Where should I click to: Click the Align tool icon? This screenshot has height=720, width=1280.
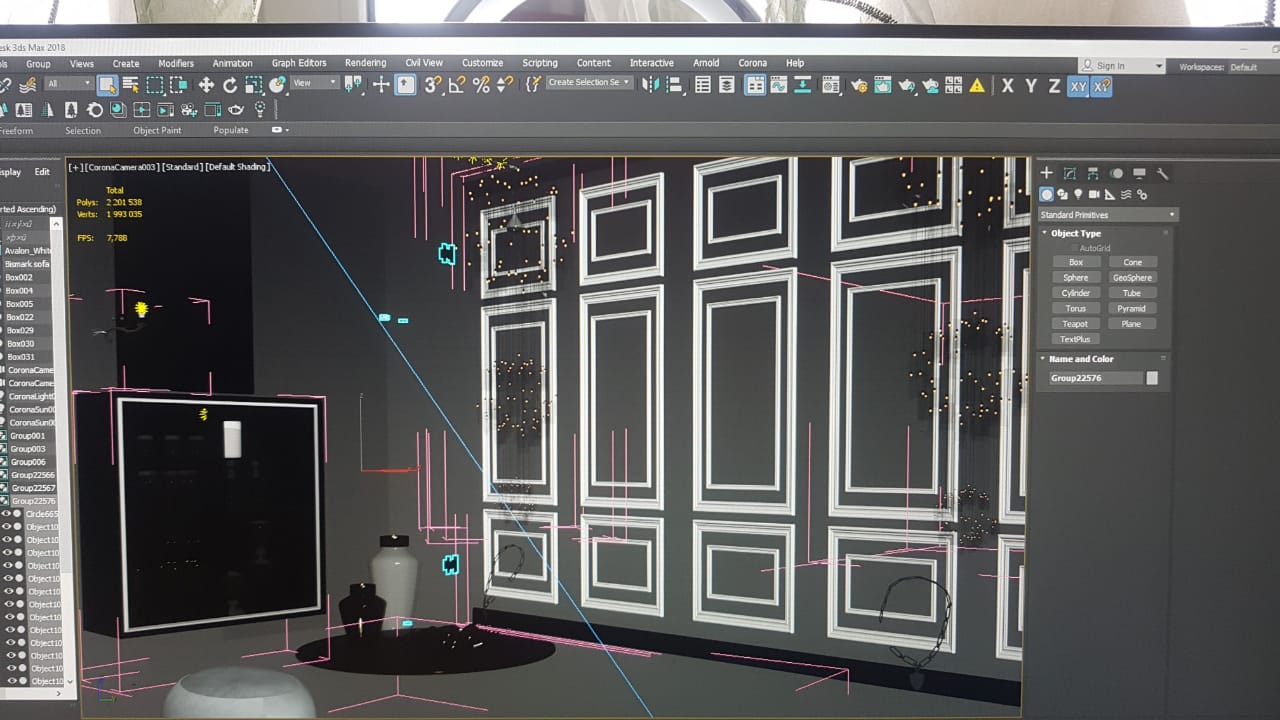pyautogui.click(x=675, y=85)
